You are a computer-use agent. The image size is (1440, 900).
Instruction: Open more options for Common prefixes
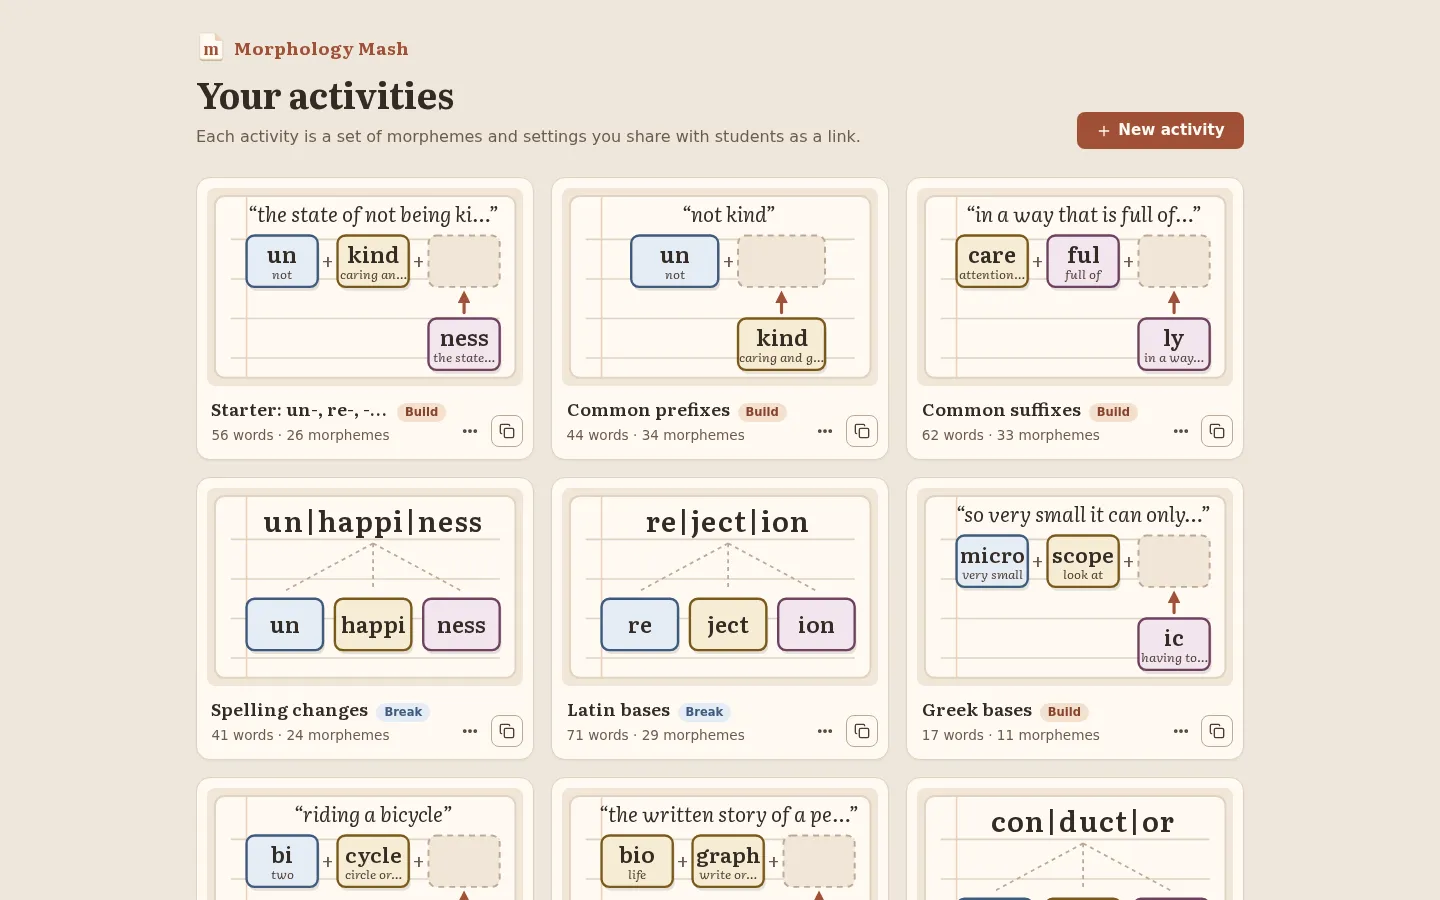pyautogui.click(x=825, y=431)
